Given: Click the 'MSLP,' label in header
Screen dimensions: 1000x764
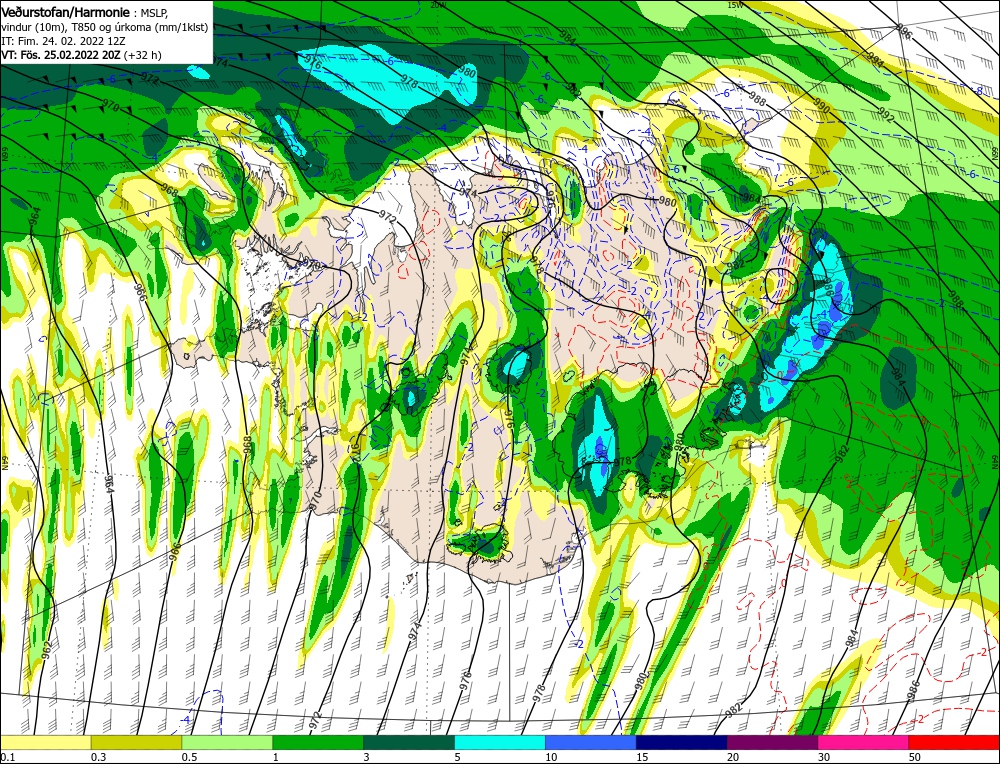Looking at the screenshot, I should [155, 13].
